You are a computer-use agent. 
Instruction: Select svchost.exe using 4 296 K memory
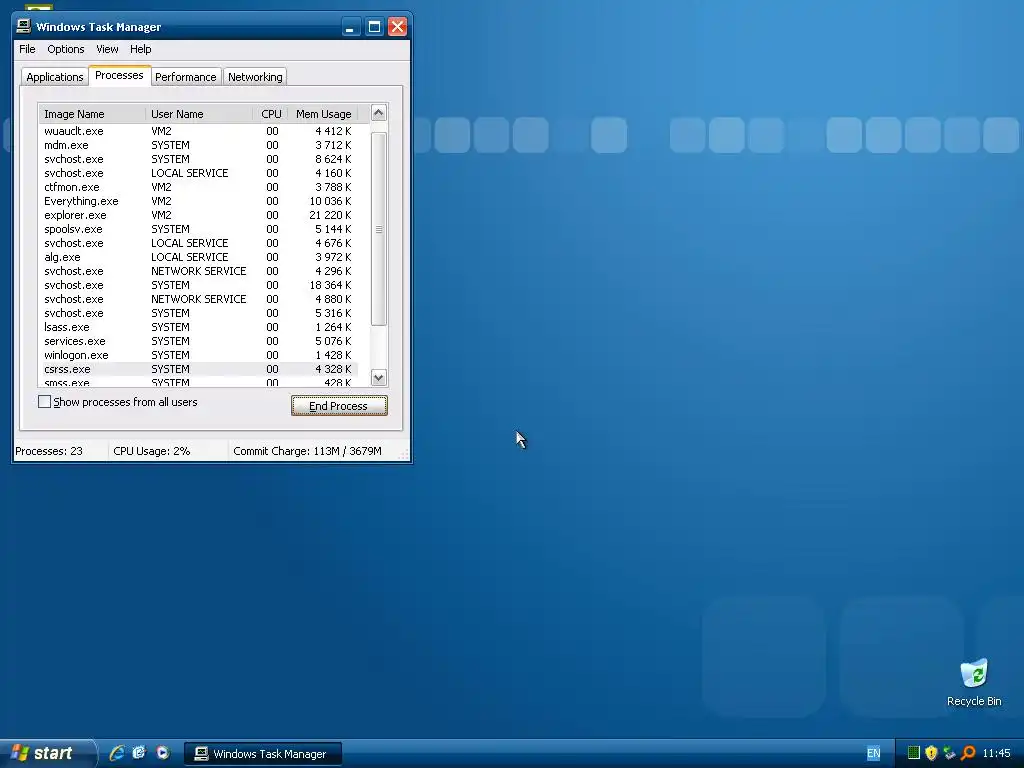coord(199,271)
